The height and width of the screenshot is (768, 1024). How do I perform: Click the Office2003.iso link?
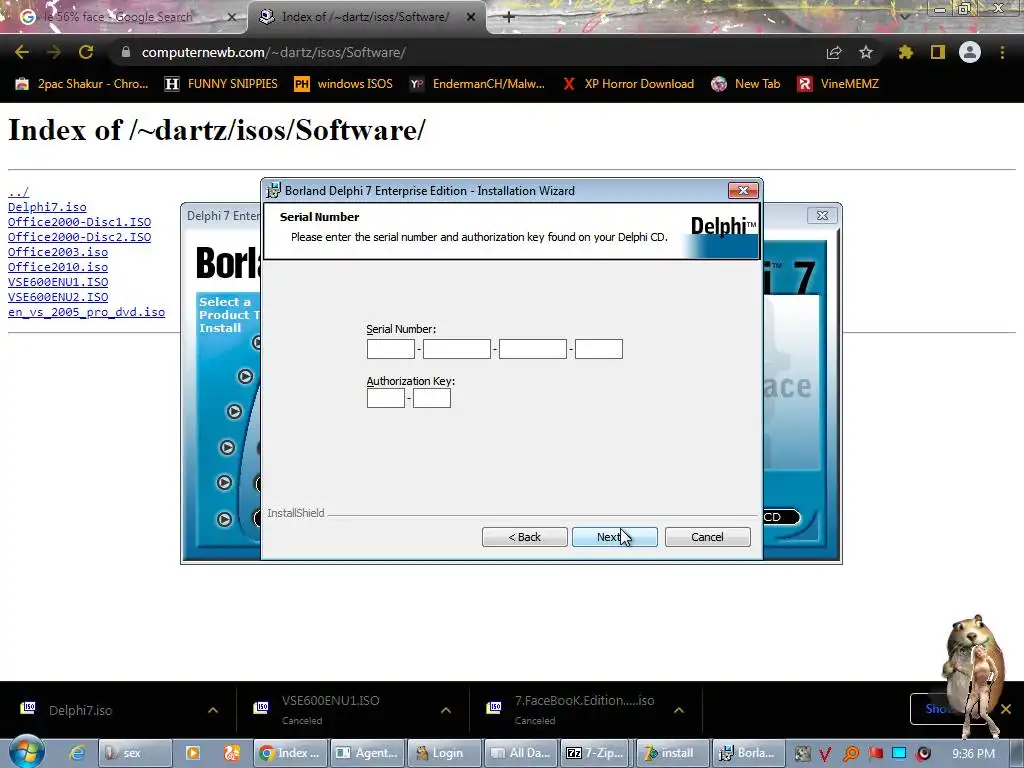pos(57,252)
